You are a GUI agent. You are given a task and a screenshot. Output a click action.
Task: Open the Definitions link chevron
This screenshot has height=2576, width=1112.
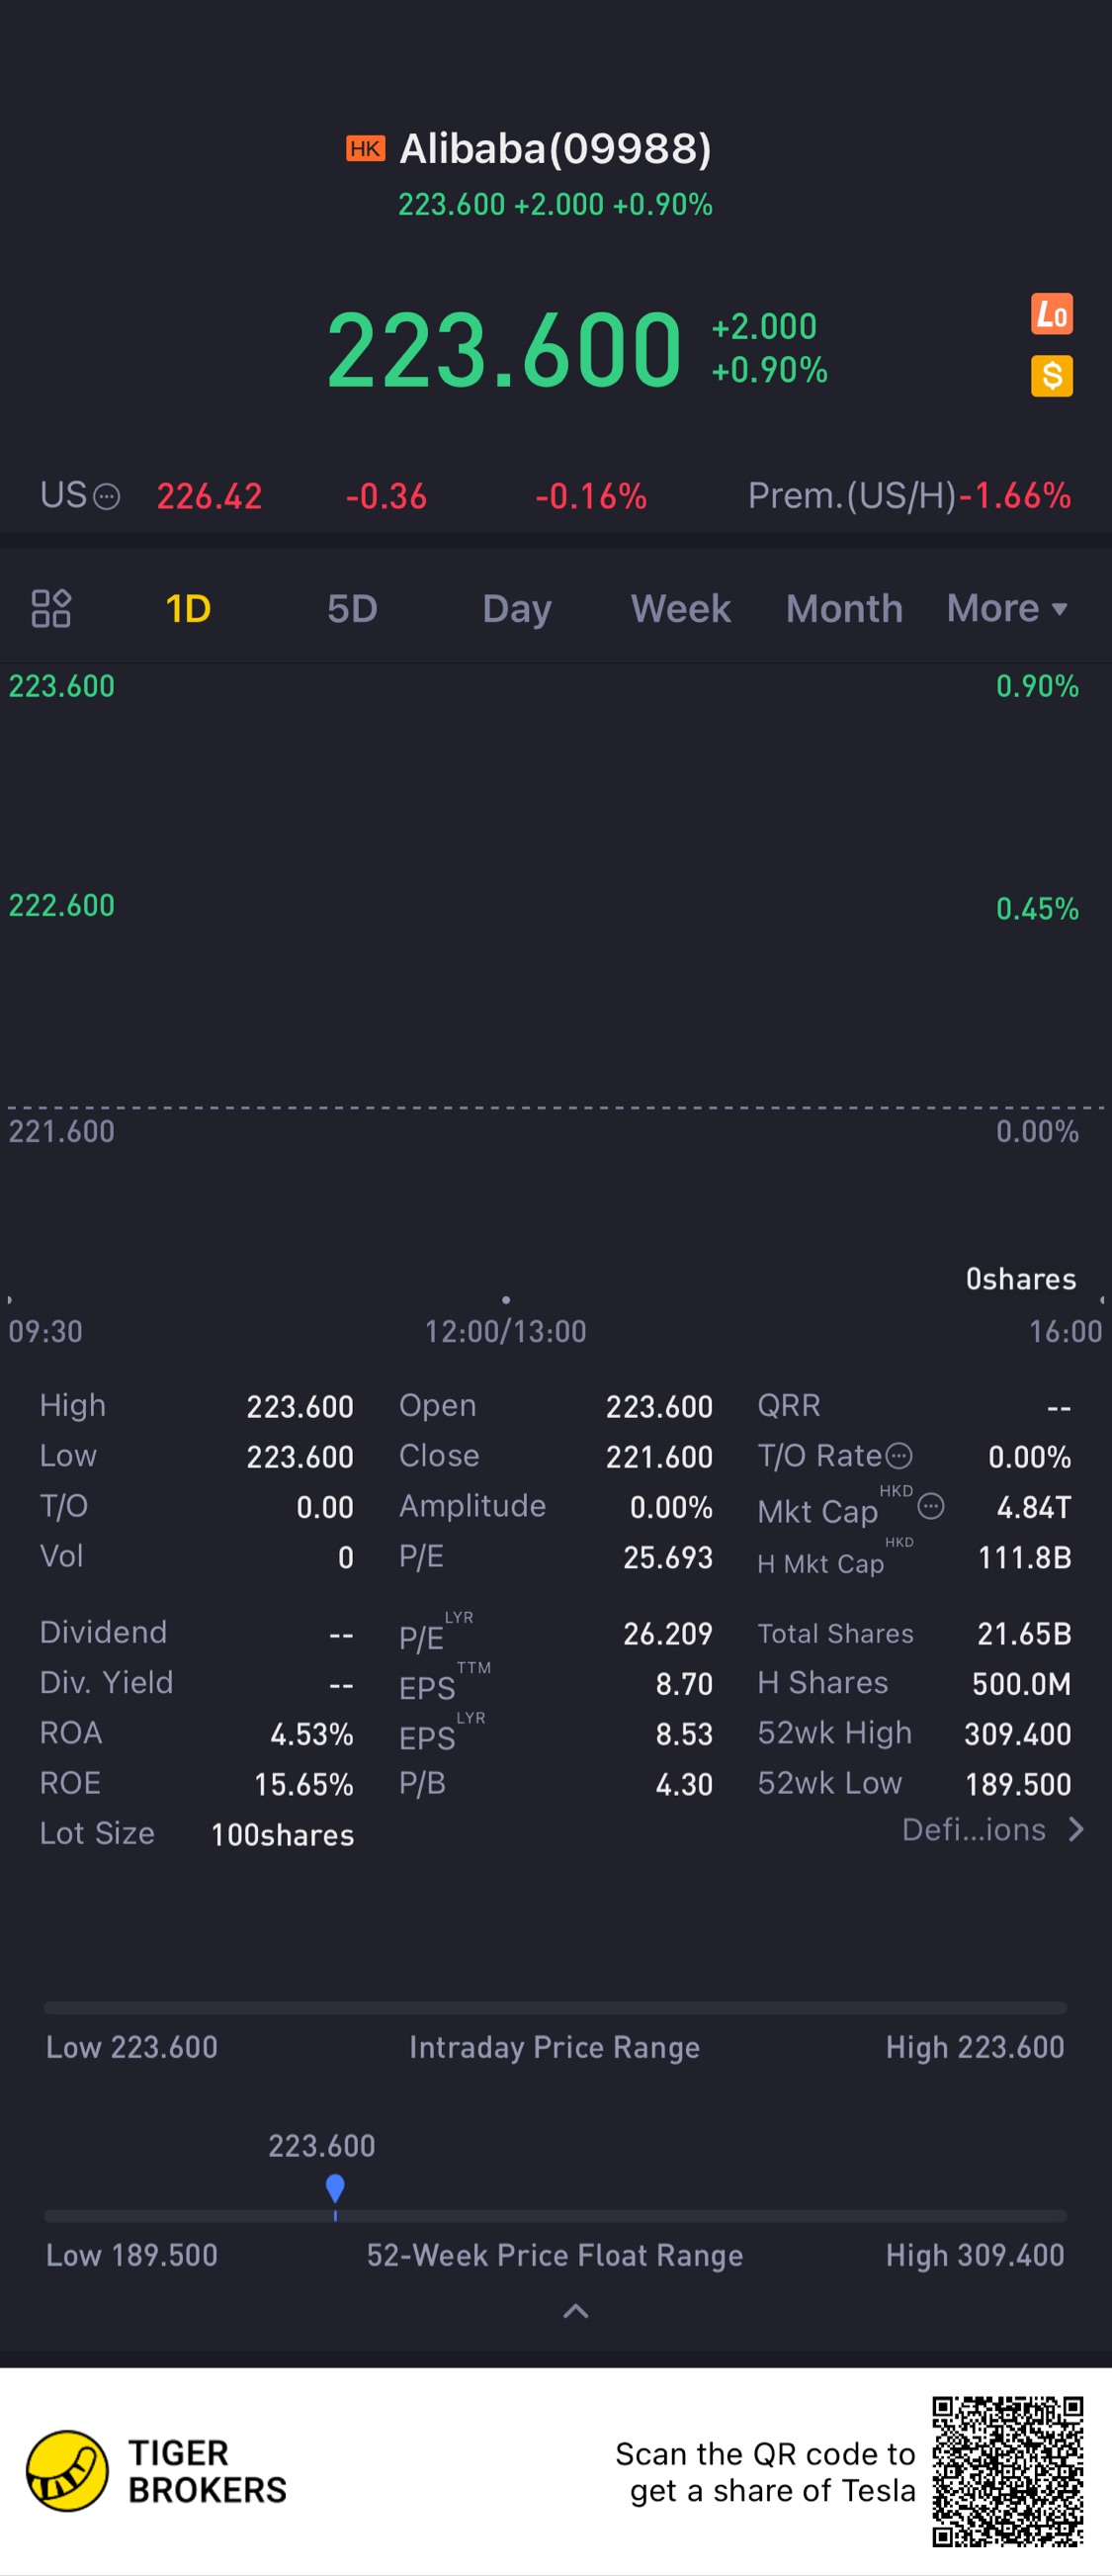pos(1076,1829)
